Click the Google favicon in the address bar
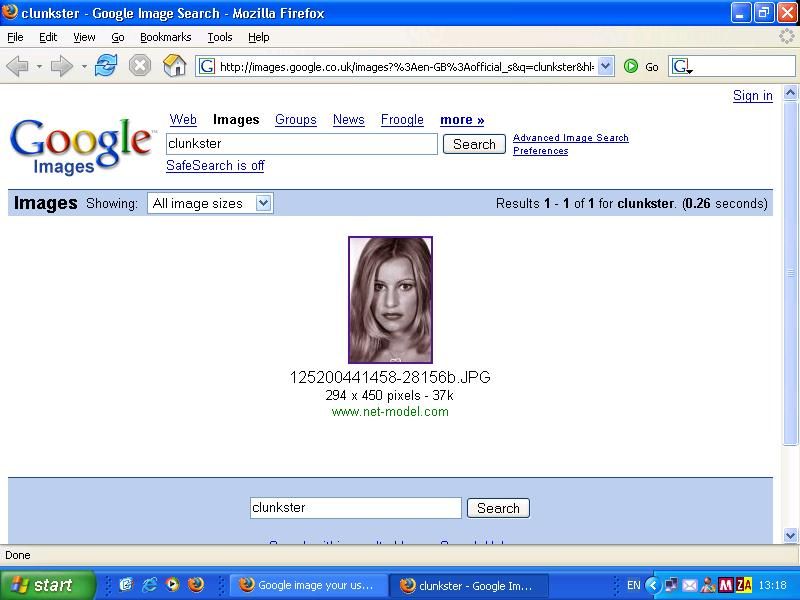 point(207,66)
